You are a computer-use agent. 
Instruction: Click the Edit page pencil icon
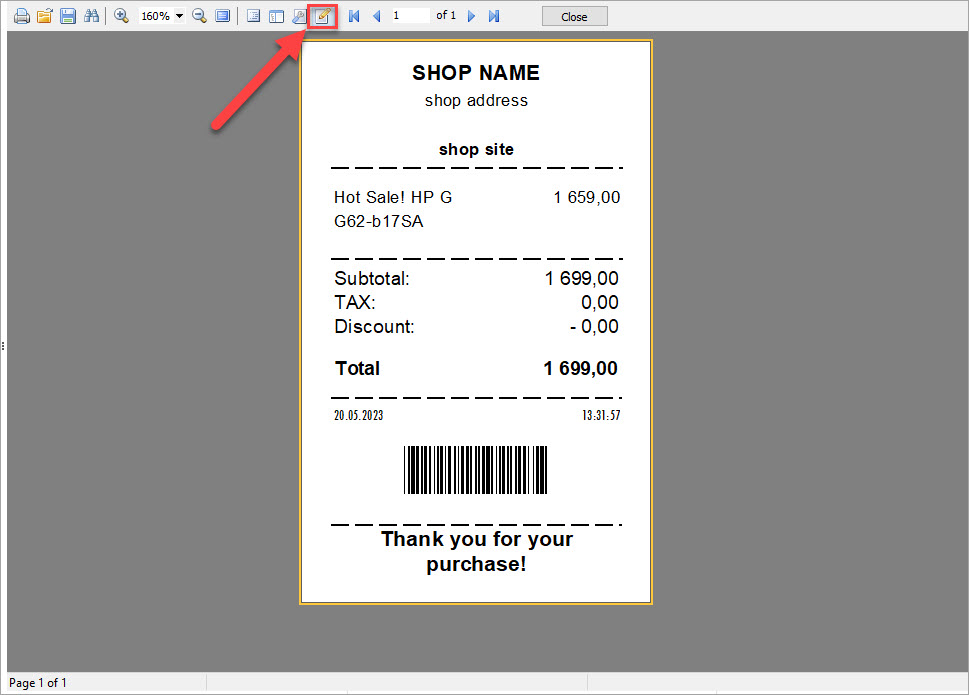point(323,16)
